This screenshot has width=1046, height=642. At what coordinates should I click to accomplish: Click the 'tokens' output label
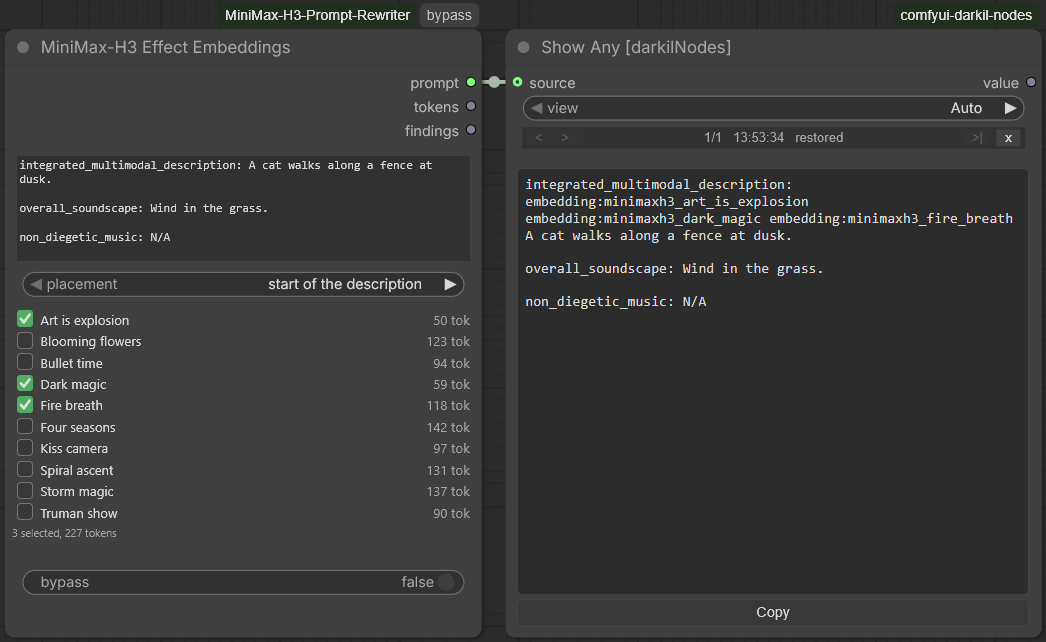436,107
